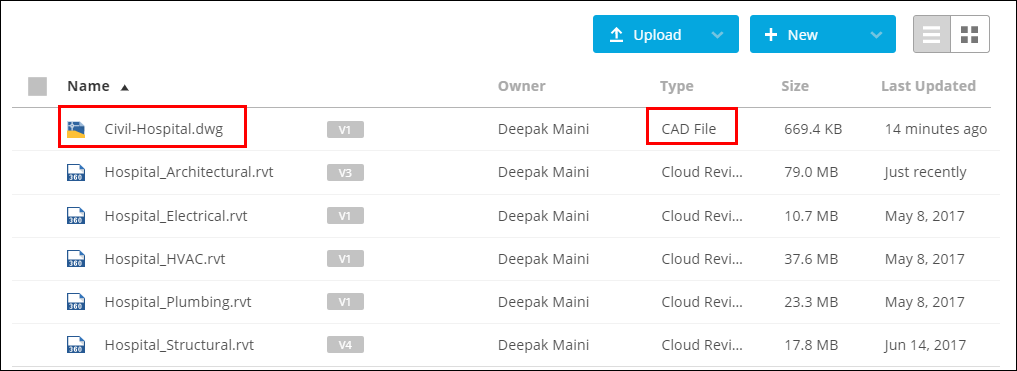This screenshot has width=1017, height=371.
Task: Click the Civil-Hospital.dwg CAD file icon
Action: 77,130
